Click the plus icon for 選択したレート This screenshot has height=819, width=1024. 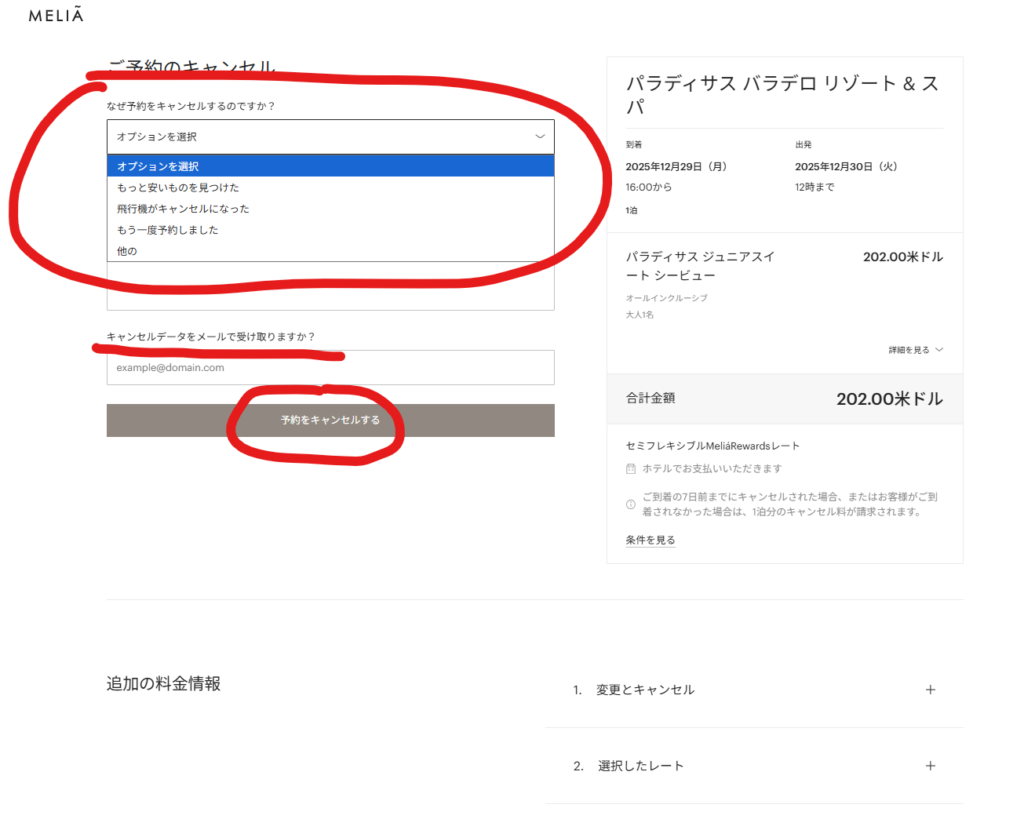pos(930,766)
